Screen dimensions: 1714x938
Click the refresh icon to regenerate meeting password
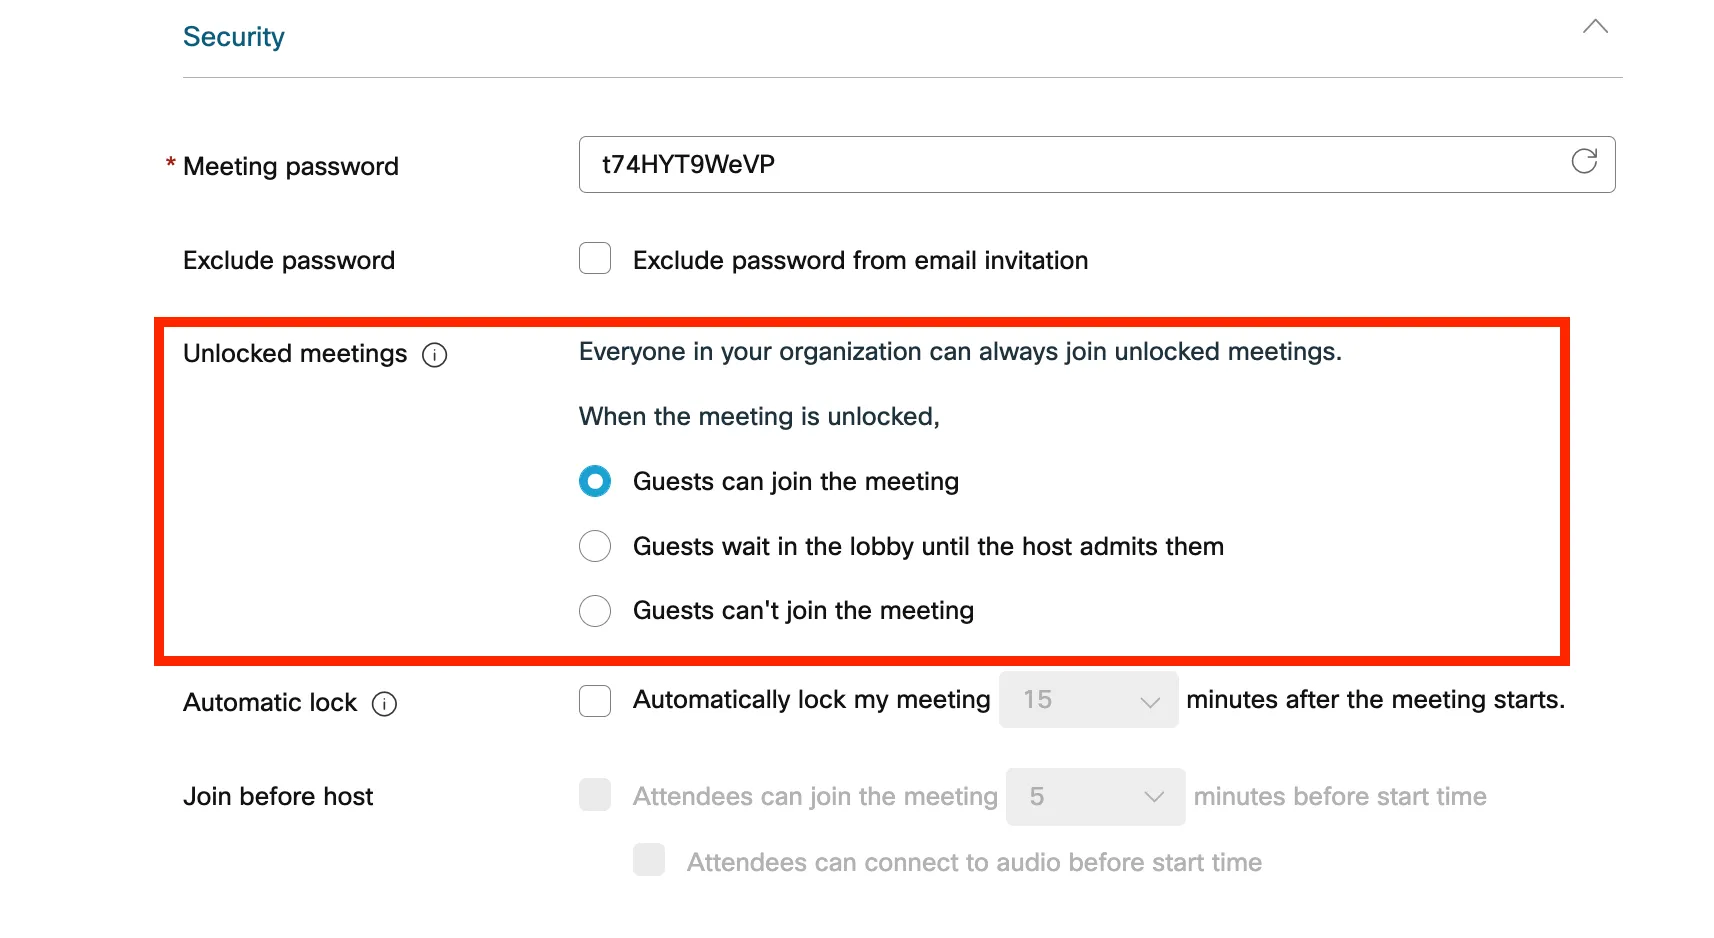(1584, 162)
